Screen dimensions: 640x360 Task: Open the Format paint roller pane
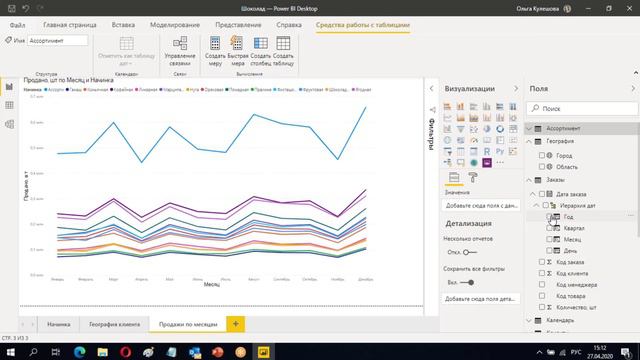[x=473, y=178]
